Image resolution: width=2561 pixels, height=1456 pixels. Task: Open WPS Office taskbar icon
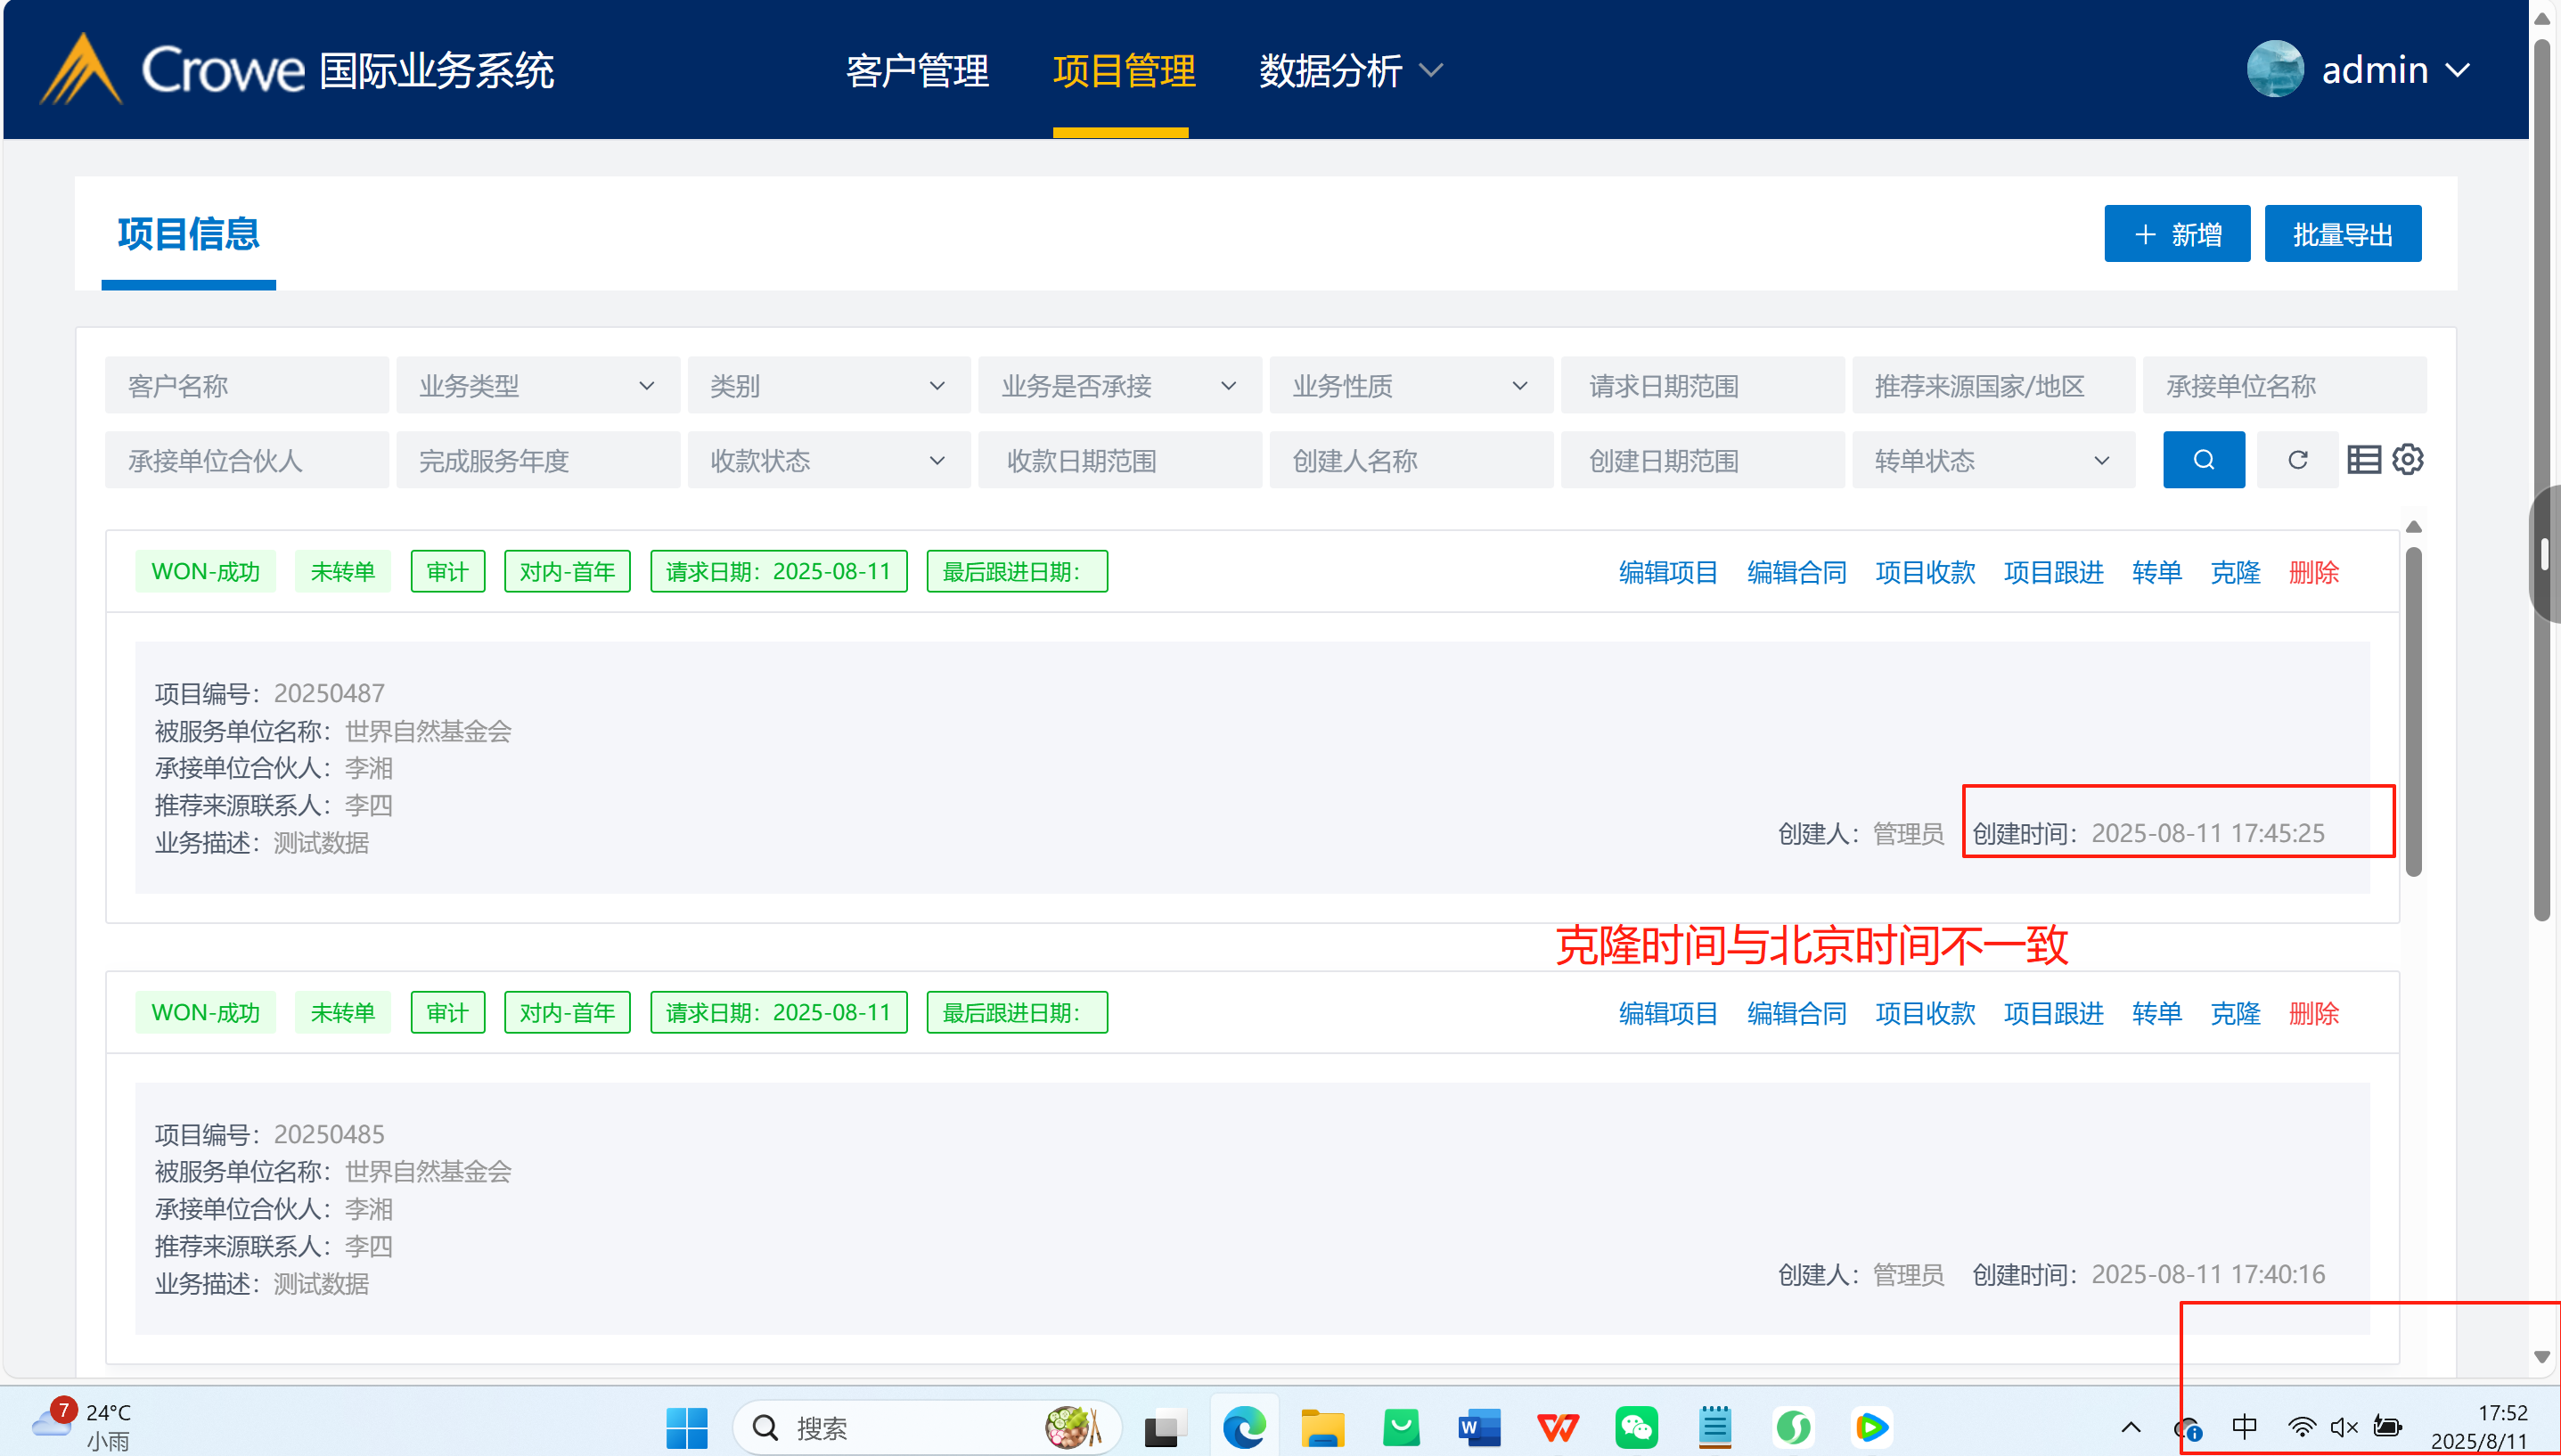(1557, 1427)
